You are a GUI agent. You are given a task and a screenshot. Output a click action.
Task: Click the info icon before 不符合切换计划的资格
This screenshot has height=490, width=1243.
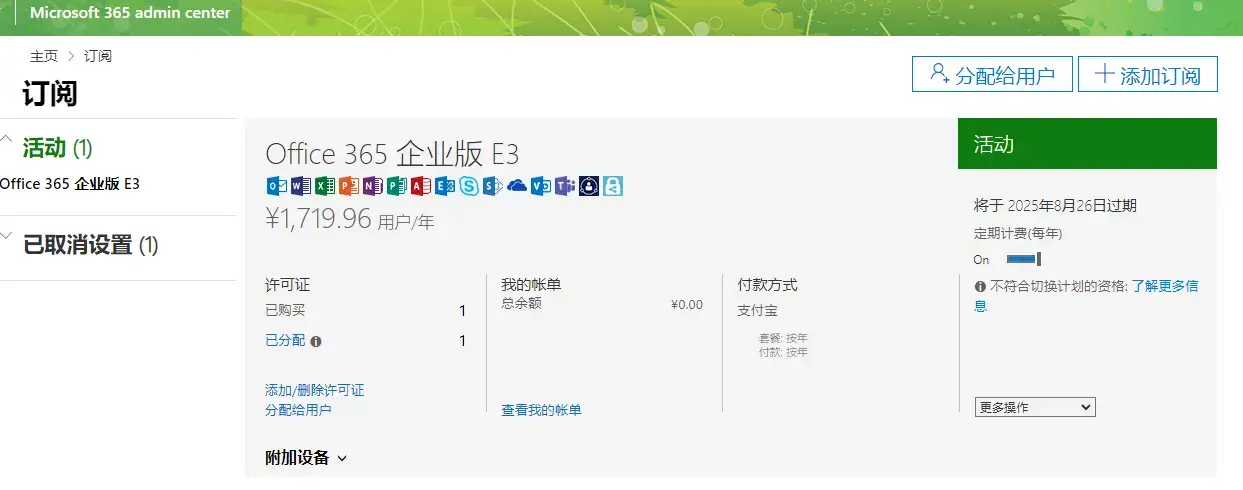981,286
